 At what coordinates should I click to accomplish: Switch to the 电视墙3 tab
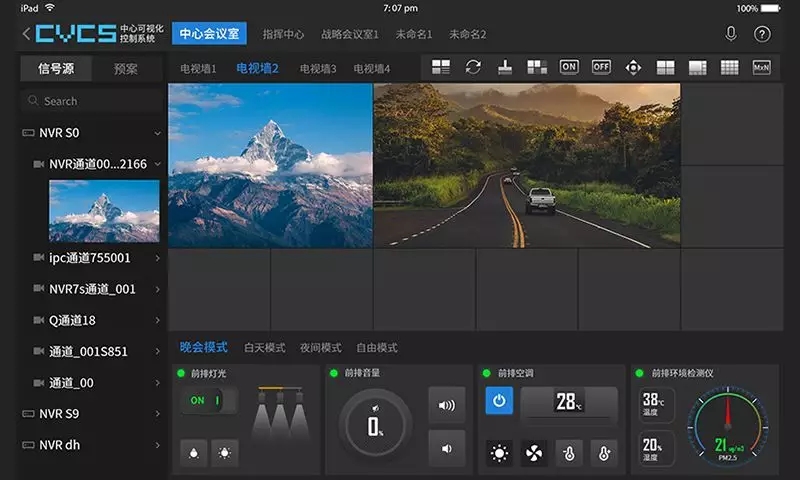point(318,69)
